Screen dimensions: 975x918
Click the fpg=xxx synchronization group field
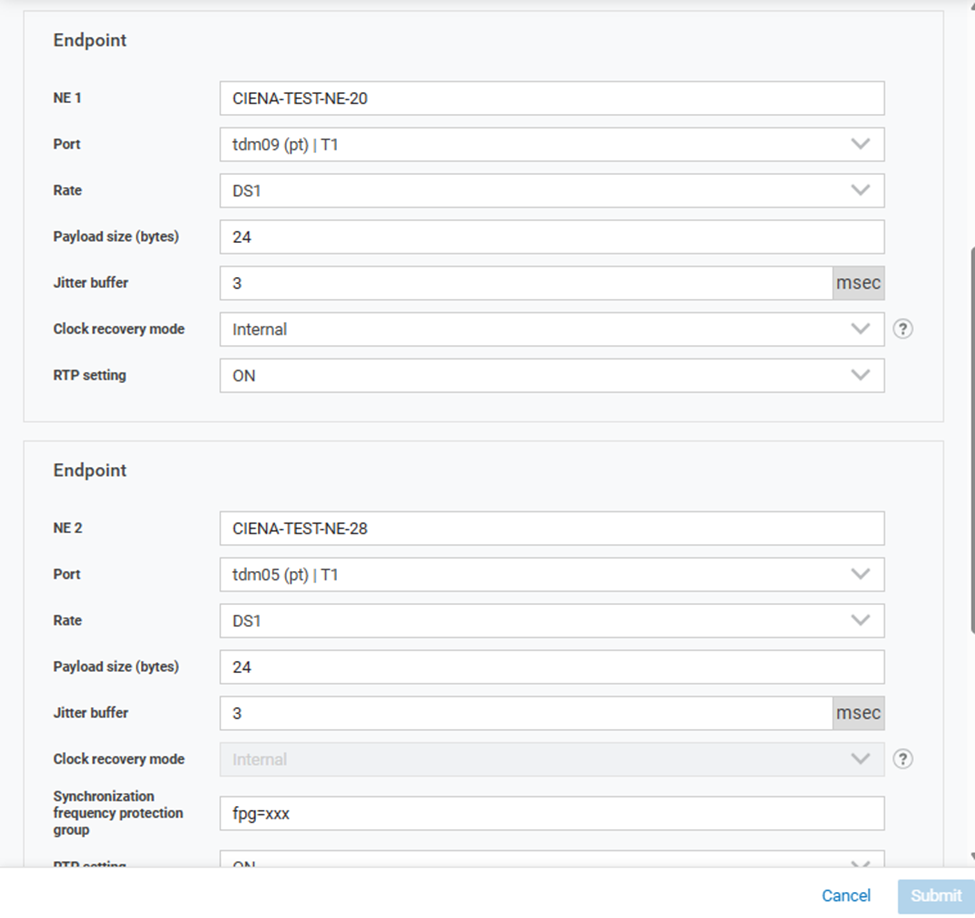click(x=552, y=813)
